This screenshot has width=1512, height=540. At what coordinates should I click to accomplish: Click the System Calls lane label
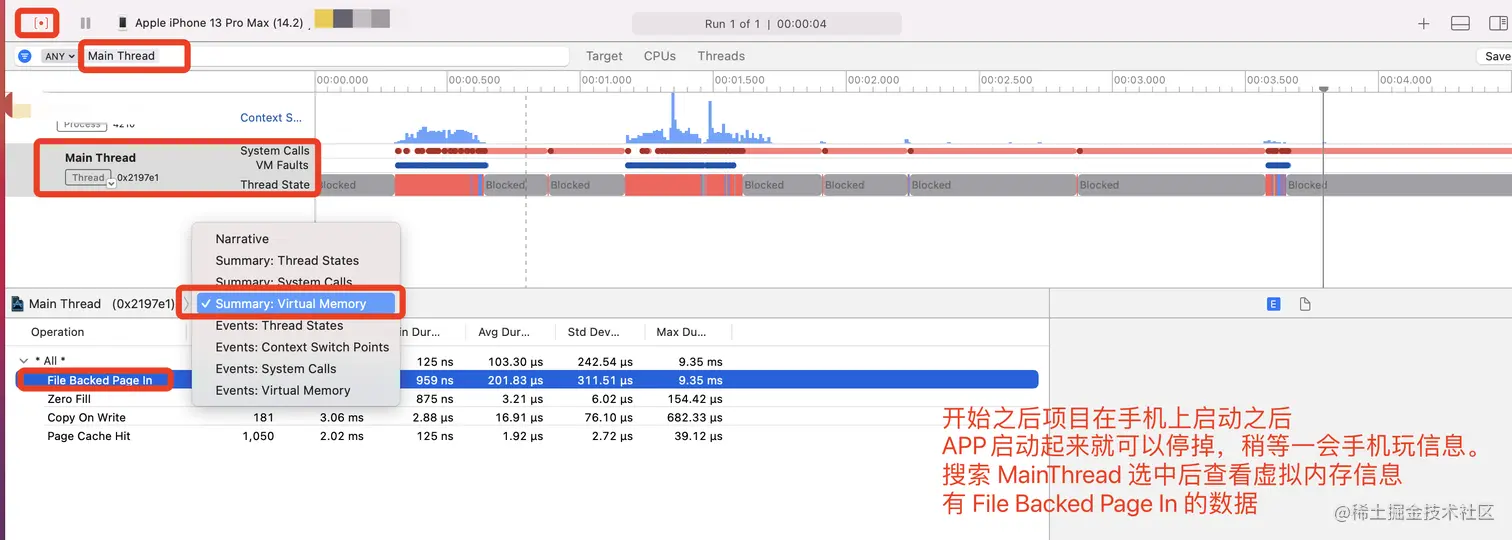[x=274, y=151]
